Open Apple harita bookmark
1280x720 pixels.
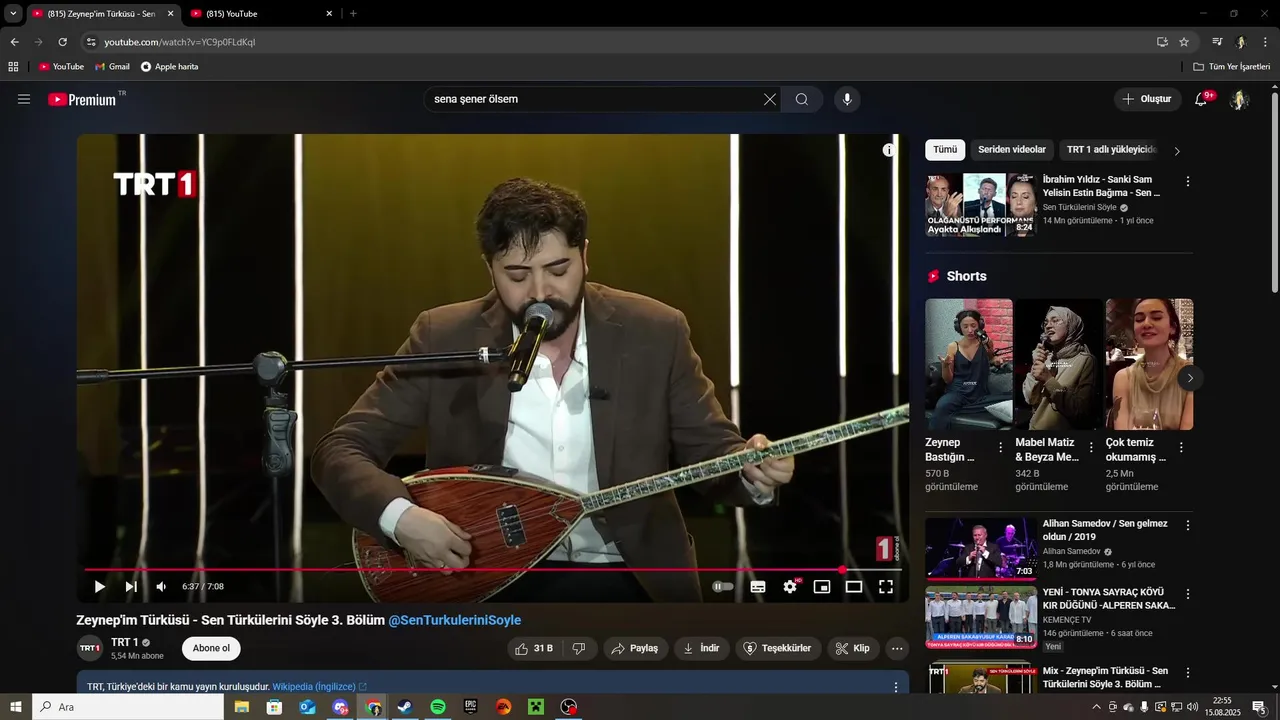[169, 67]
